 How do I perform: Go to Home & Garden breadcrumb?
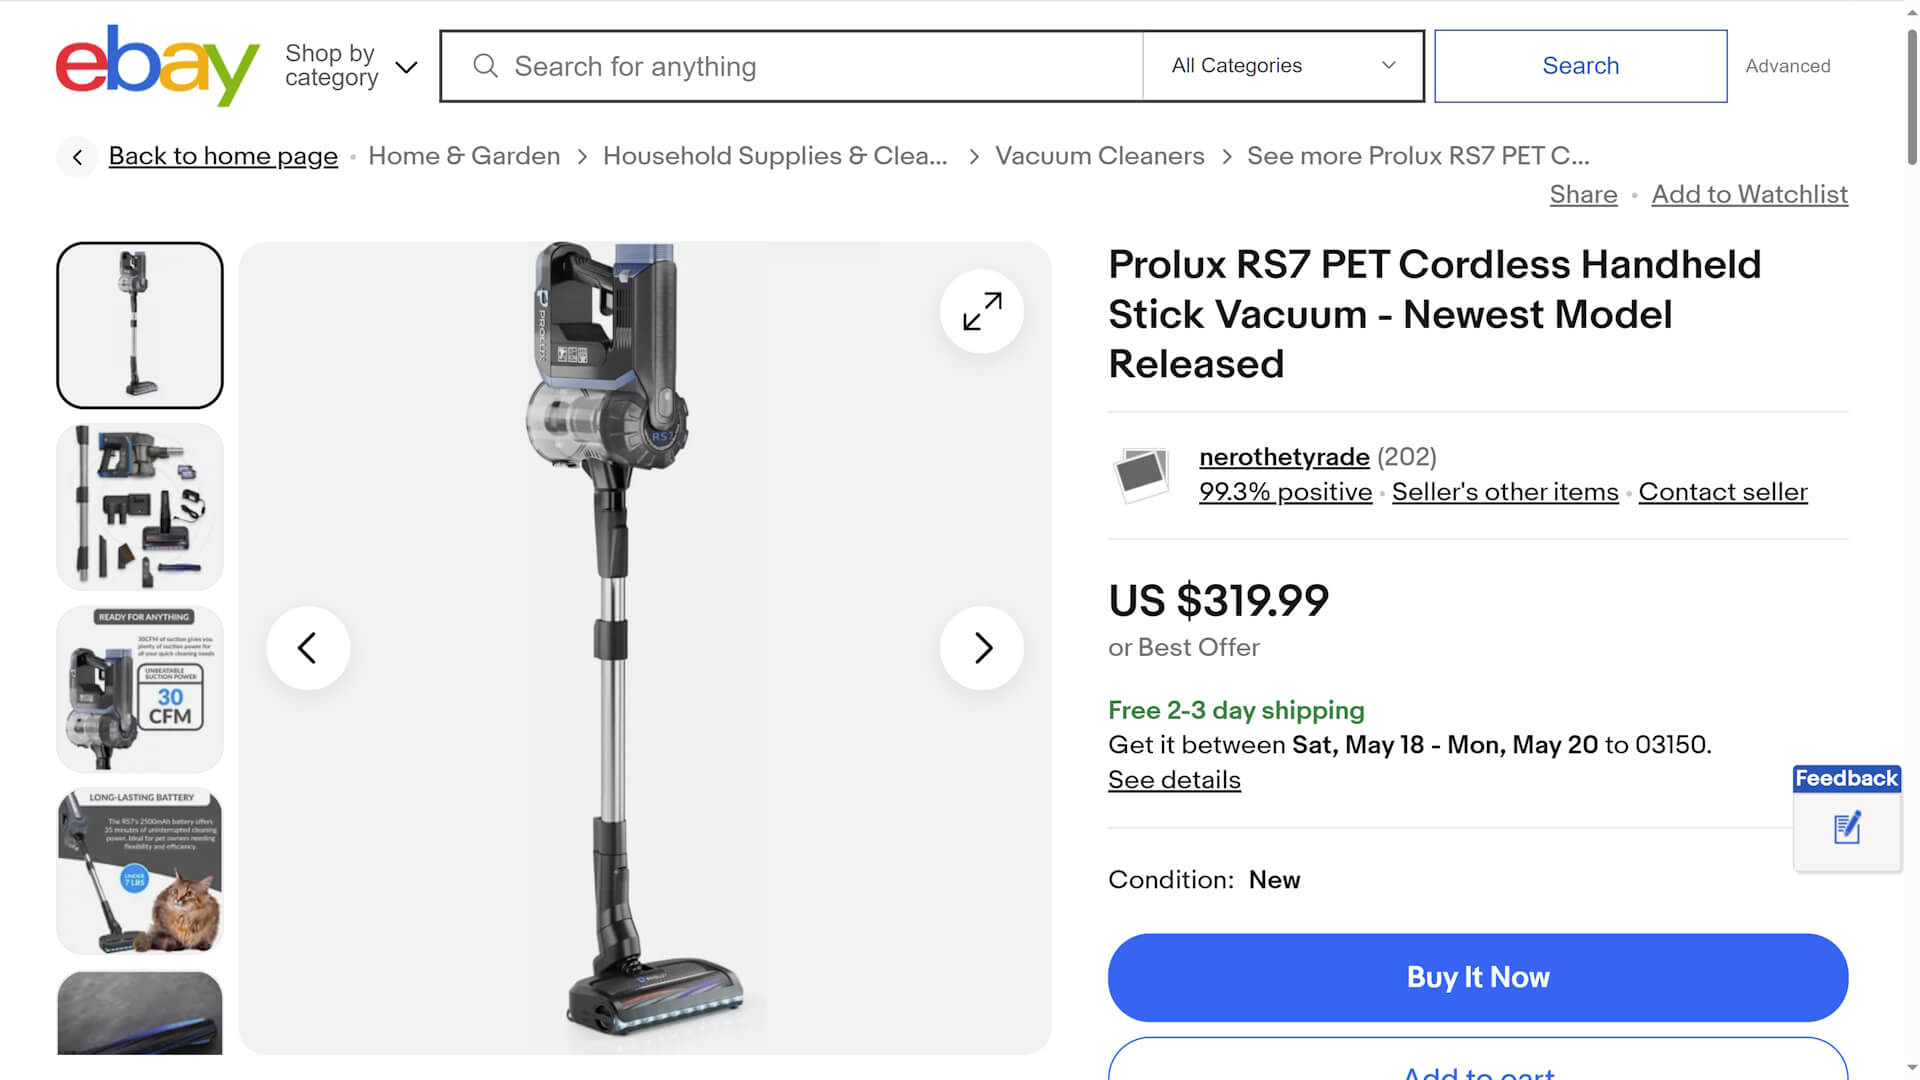click(464, 156)
